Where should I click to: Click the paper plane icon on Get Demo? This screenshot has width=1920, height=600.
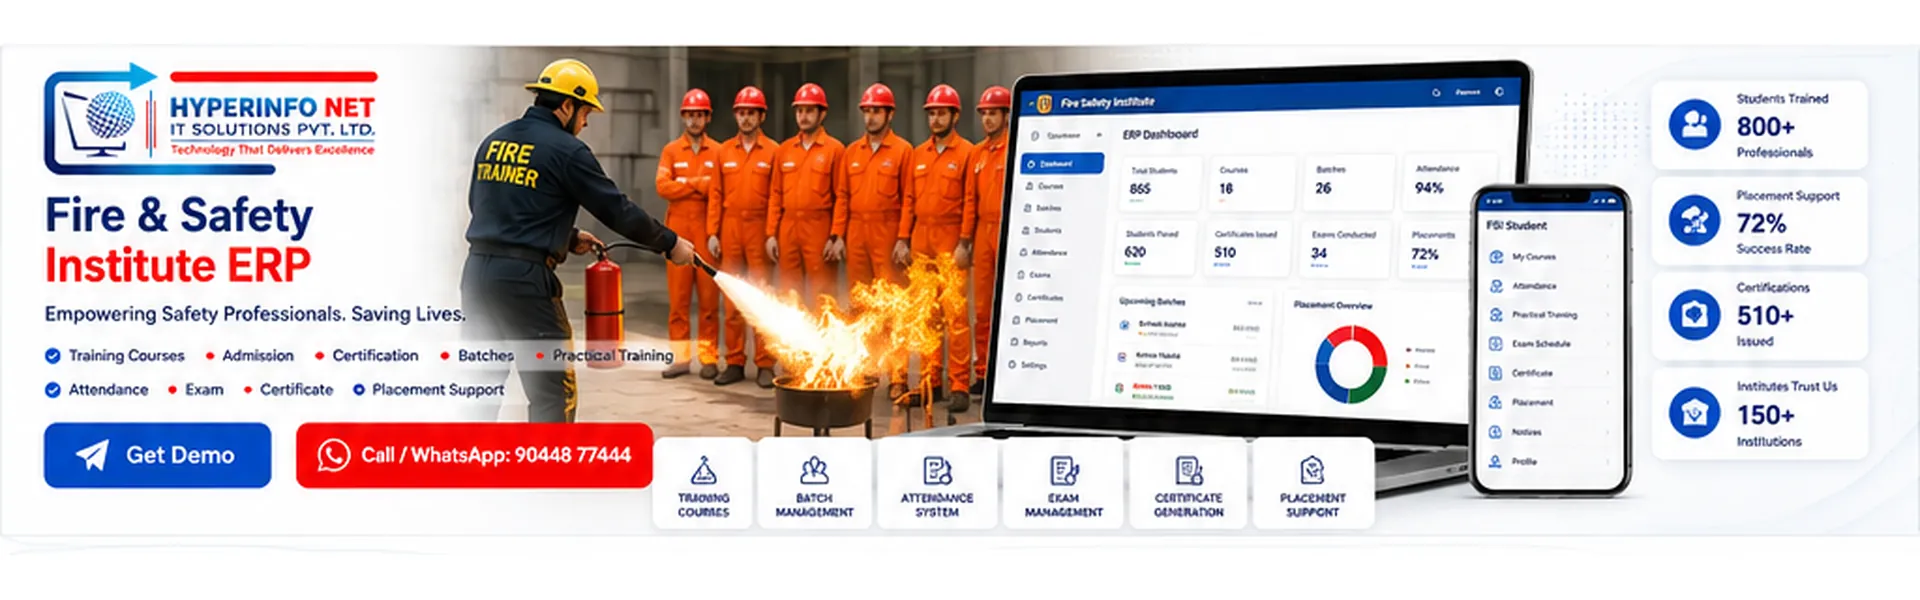point(92,455)
